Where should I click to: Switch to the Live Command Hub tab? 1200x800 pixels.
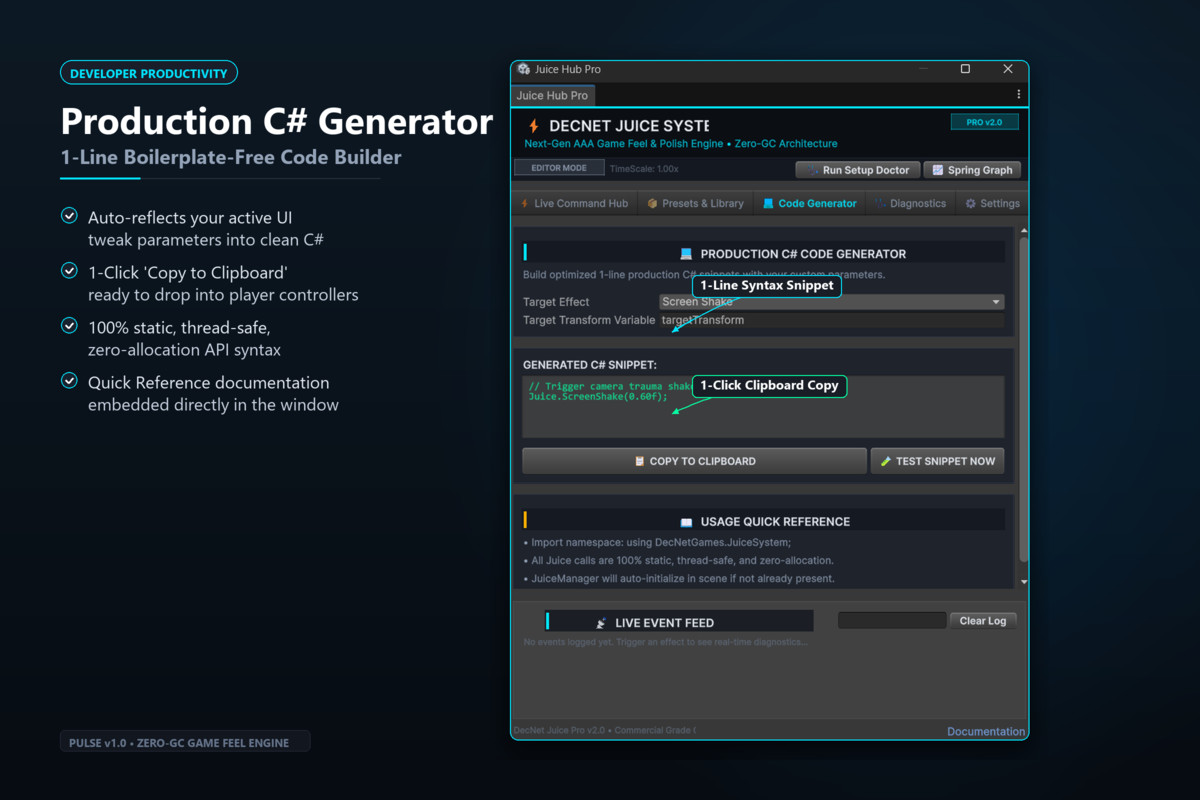coord(574,203)
